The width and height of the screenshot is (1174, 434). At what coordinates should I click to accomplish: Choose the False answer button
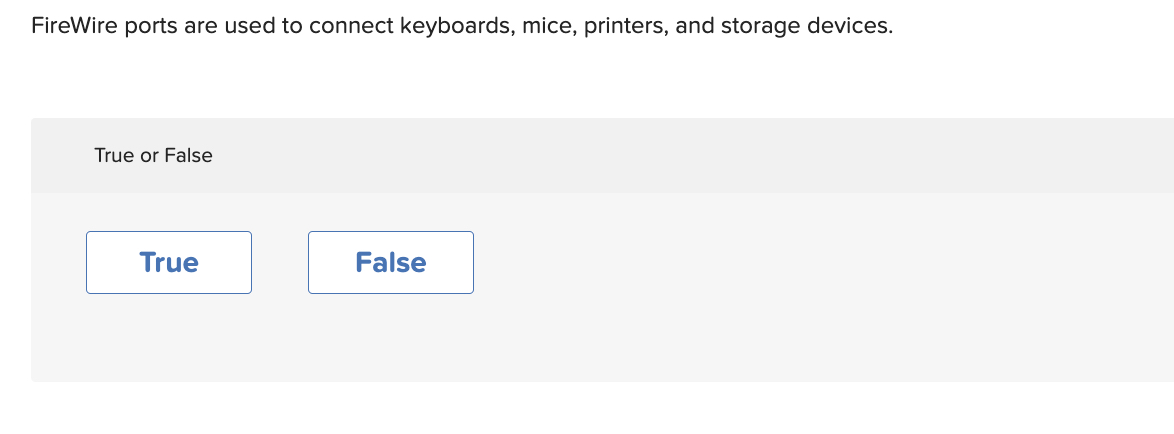pyautogui.click(x=390, y=262)
